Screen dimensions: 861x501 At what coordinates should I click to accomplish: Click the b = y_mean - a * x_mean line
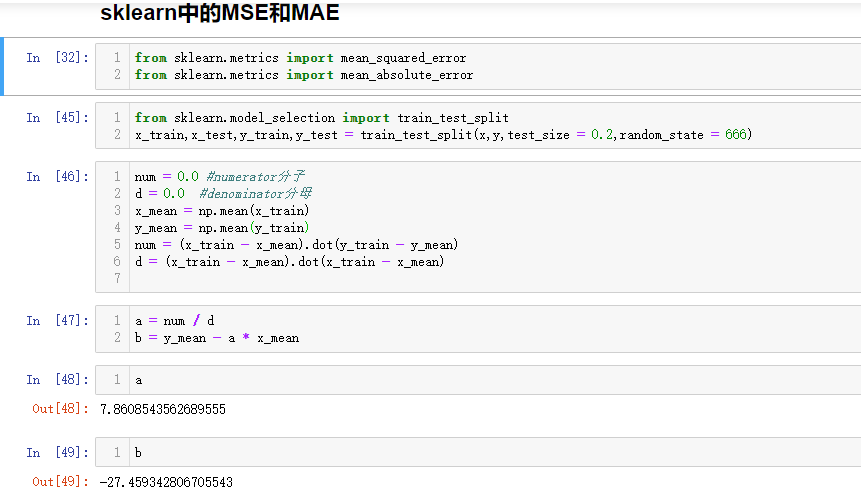[217, 338]
